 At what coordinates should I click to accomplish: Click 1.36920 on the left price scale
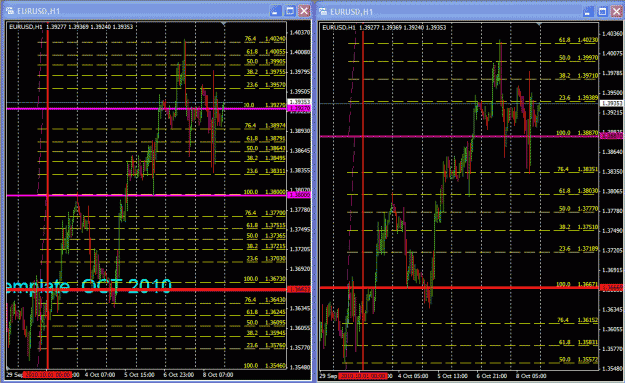(x=300, y=269)
